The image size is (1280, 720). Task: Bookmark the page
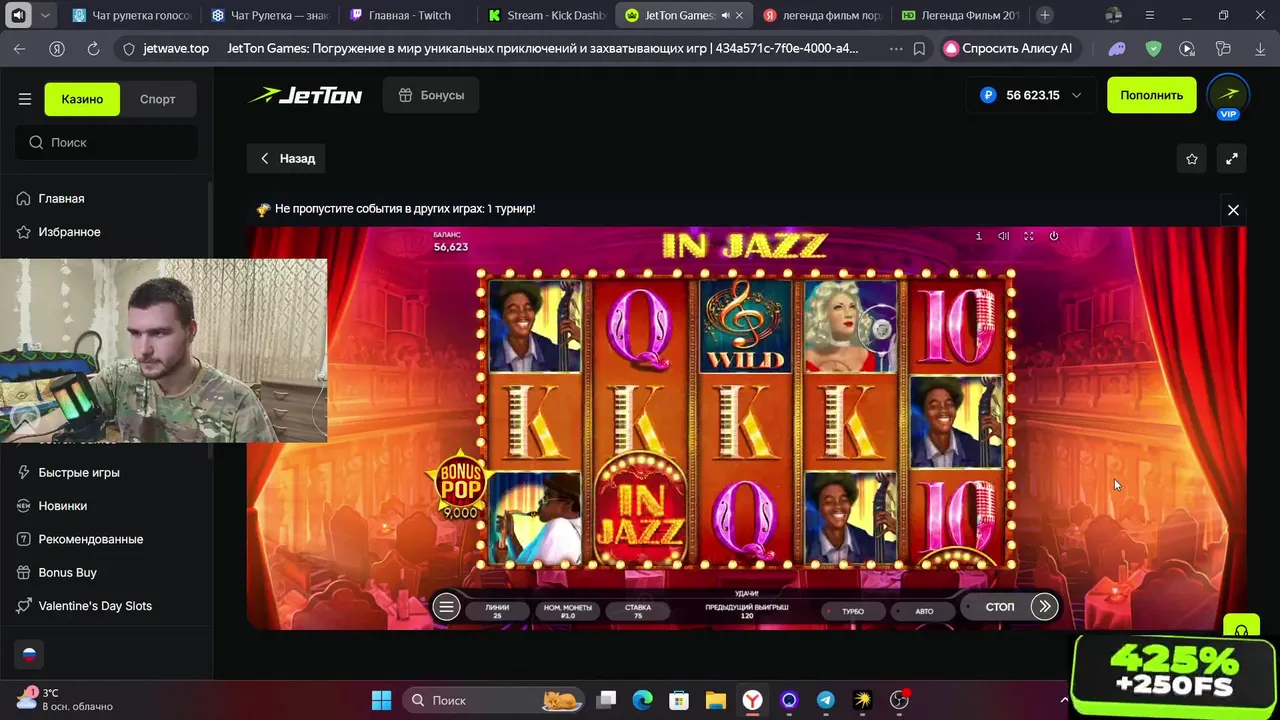pyautogui.click(x=919, y=48)
